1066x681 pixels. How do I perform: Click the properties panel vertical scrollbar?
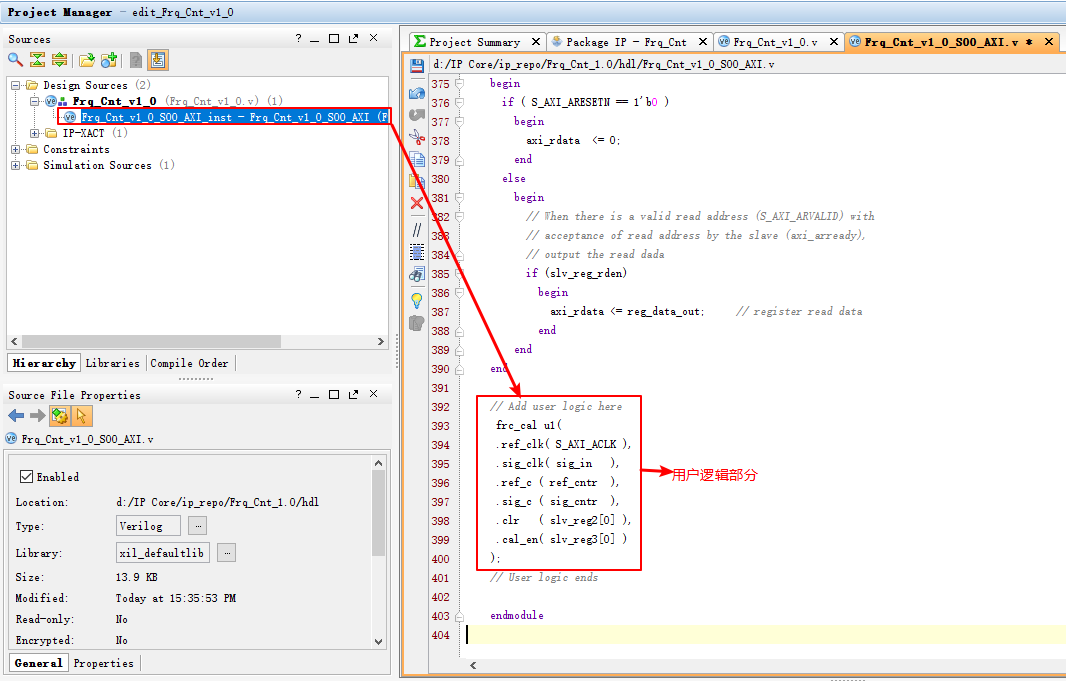pos(379,512)
